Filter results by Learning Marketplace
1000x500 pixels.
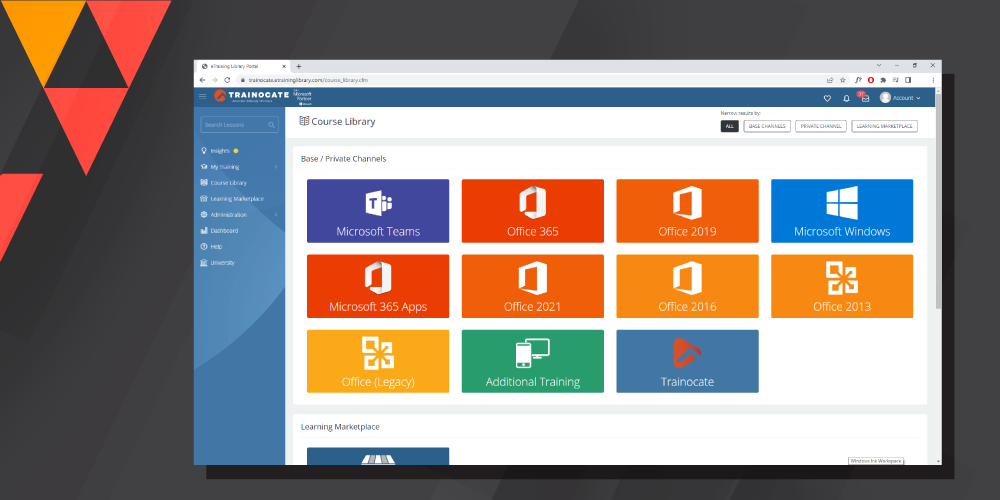pyautogui.click(x=885, y=126)
